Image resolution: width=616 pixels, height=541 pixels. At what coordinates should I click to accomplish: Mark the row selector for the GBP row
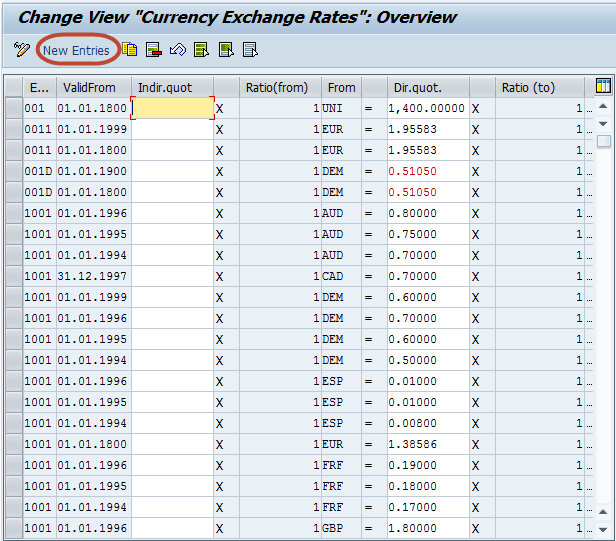click(x=13, y=528)
